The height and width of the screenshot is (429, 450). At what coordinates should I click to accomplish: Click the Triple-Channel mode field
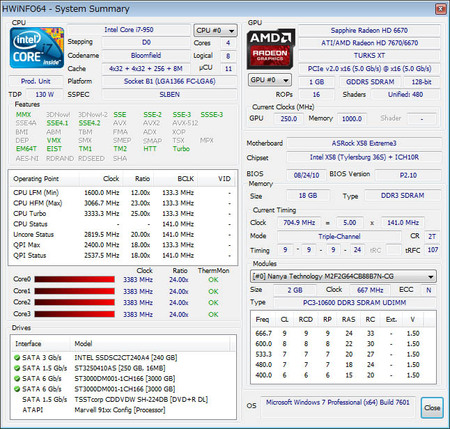tap(339, 236)
